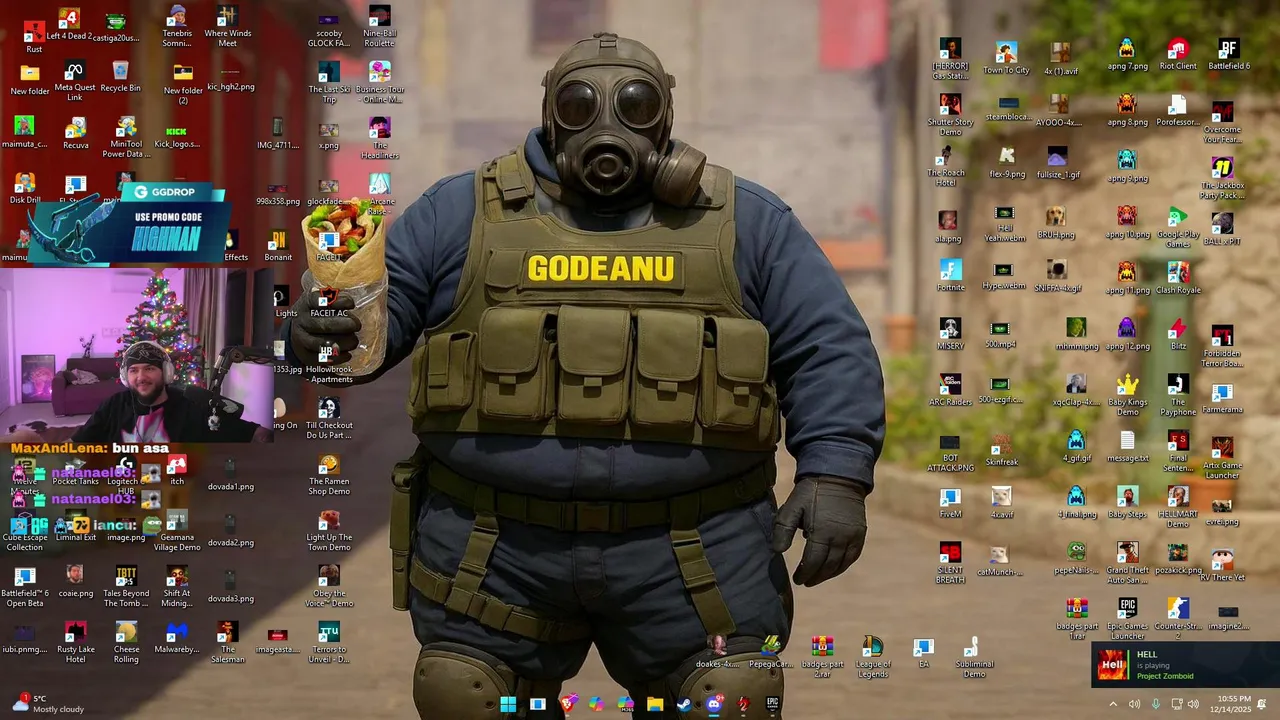Select the Riot Client desktop icon
1280x720 pixels.
tap(1178, 55)
